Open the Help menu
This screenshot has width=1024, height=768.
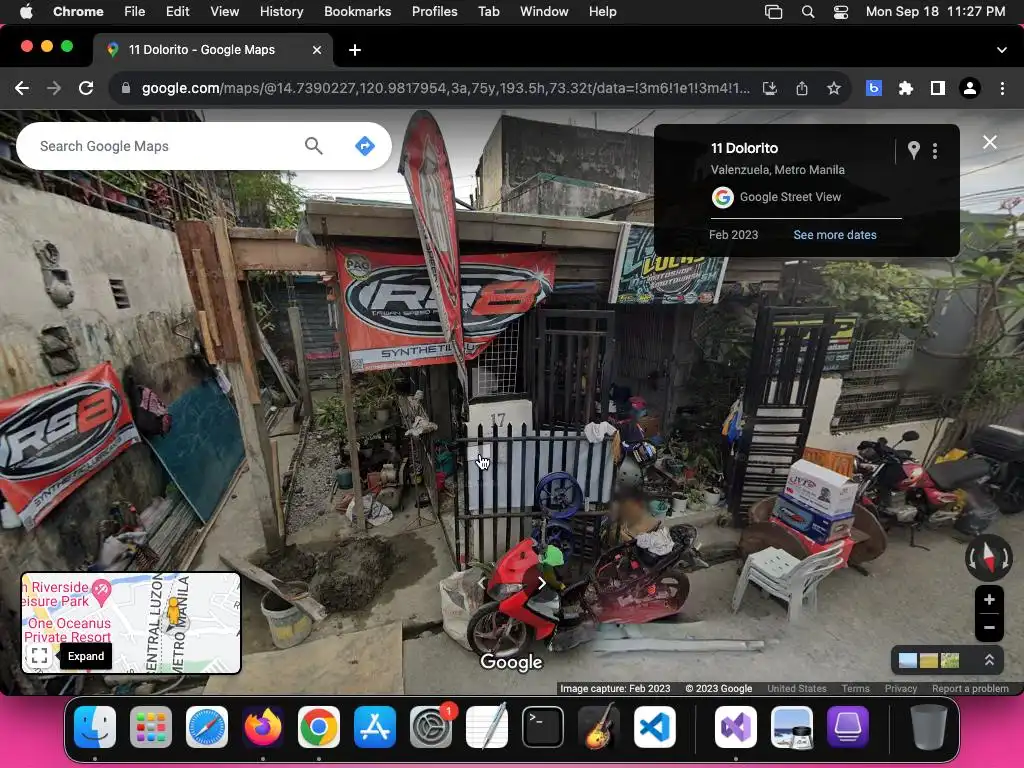(602, 11)
